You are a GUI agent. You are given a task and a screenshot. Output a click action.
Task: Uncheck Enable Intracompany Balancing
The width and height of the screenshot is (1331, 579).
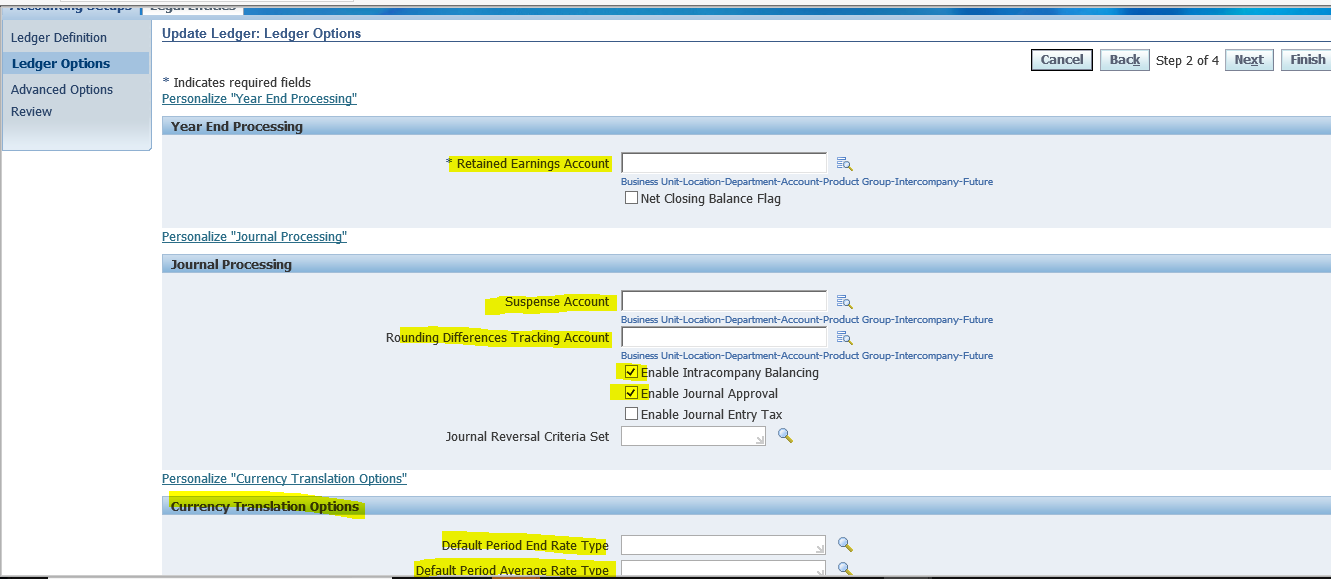pyautogui.click(x=631, y=371)
